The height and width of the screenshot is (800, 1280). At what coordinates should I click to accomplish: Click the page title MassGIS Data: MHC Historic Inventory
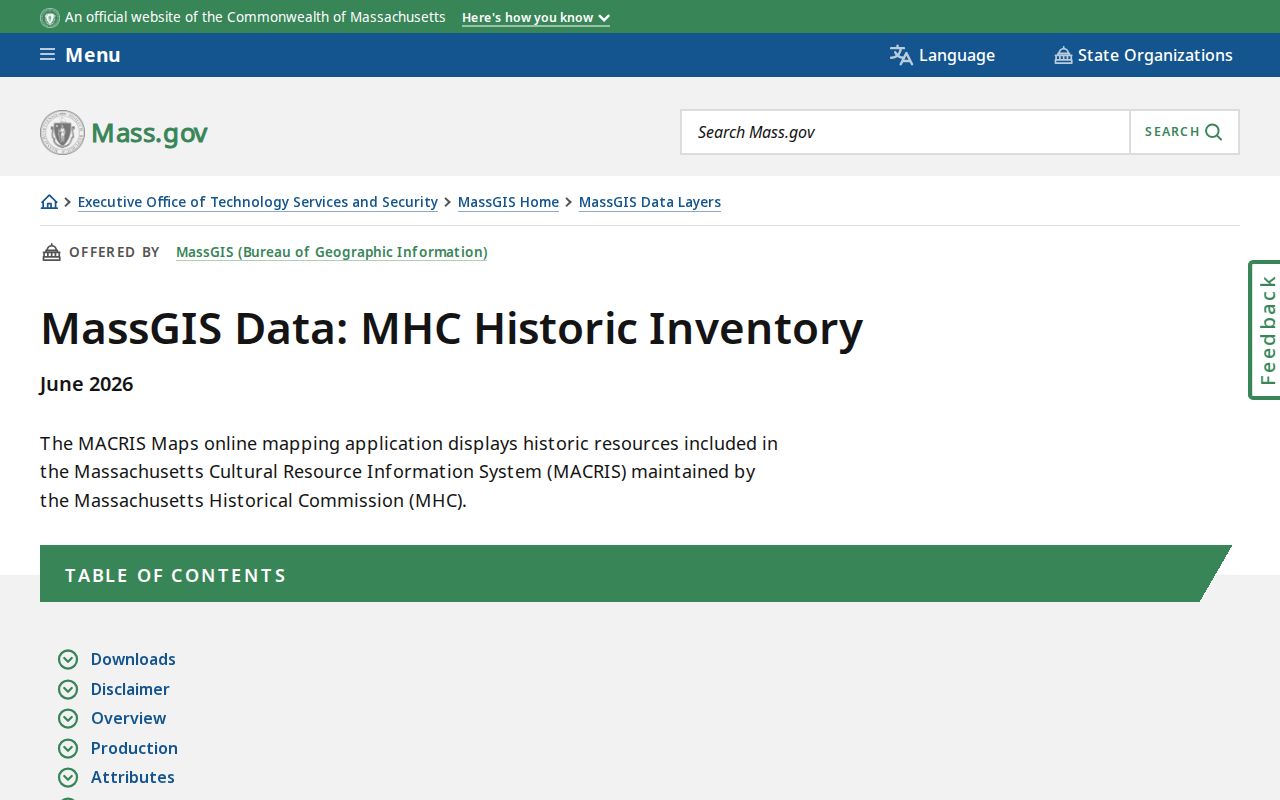click(451, 328)
